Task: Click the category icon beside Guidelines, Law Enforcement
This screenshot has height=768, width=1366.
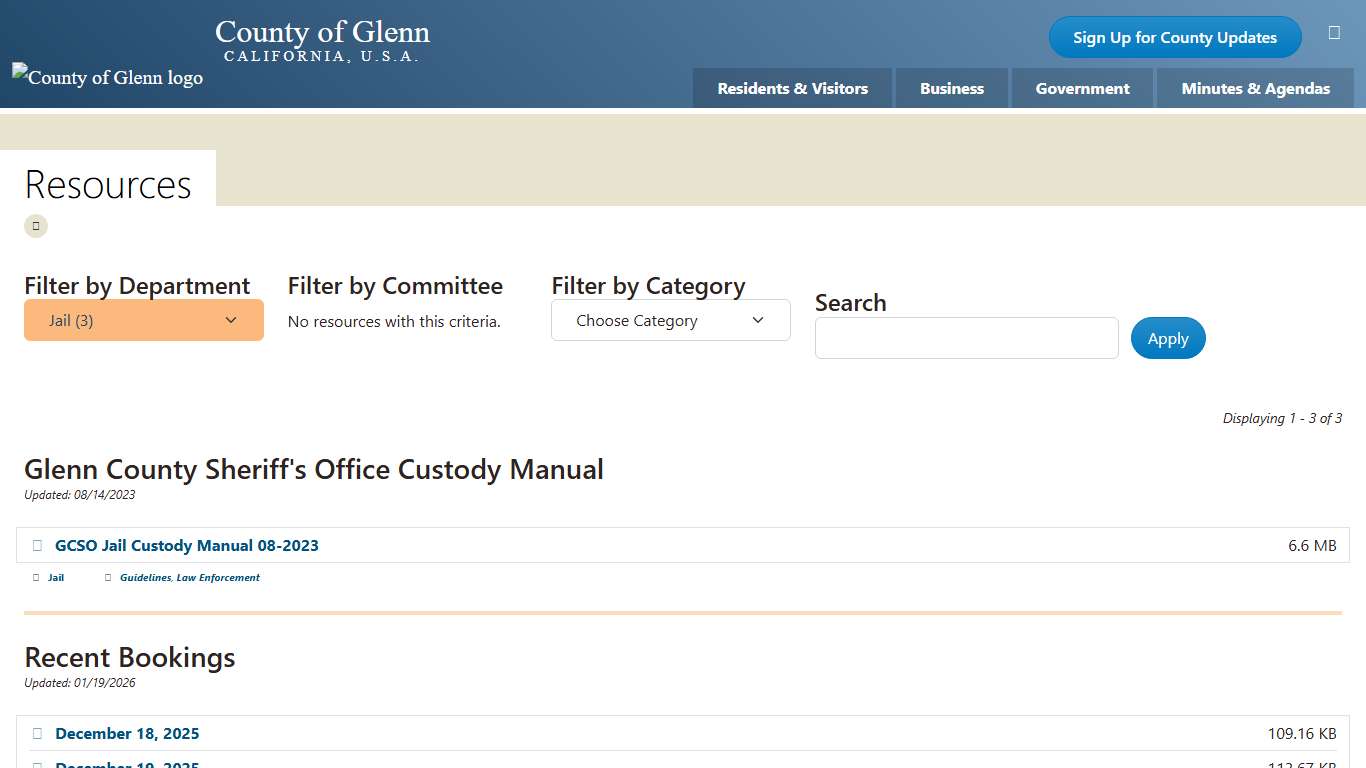Action: [108, 577]
